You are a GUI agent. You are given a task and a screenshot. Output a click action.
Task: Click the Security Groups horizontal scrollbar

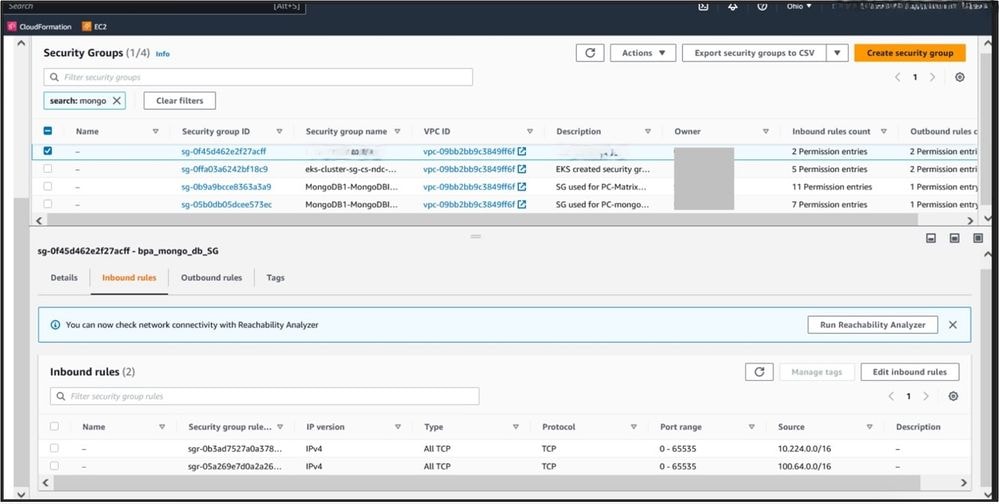pos(482,220)
